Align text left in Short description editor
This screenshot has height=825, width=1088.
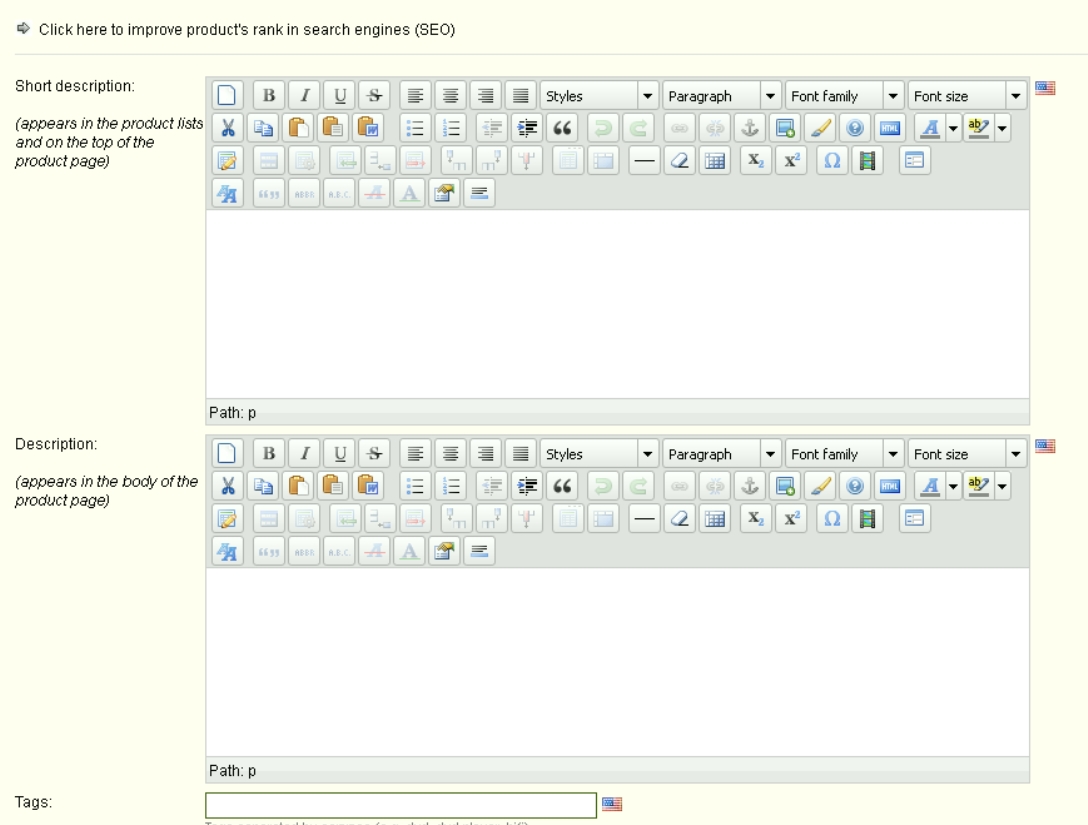pyautogui.click(x=415, y=95)
